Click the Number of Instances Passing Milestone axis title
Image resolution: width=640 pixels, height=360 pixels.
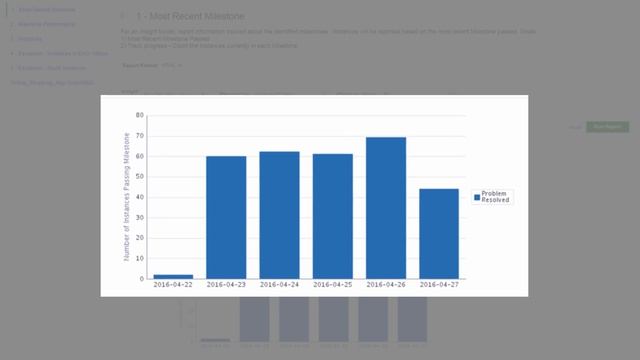[x=127, y=197]
